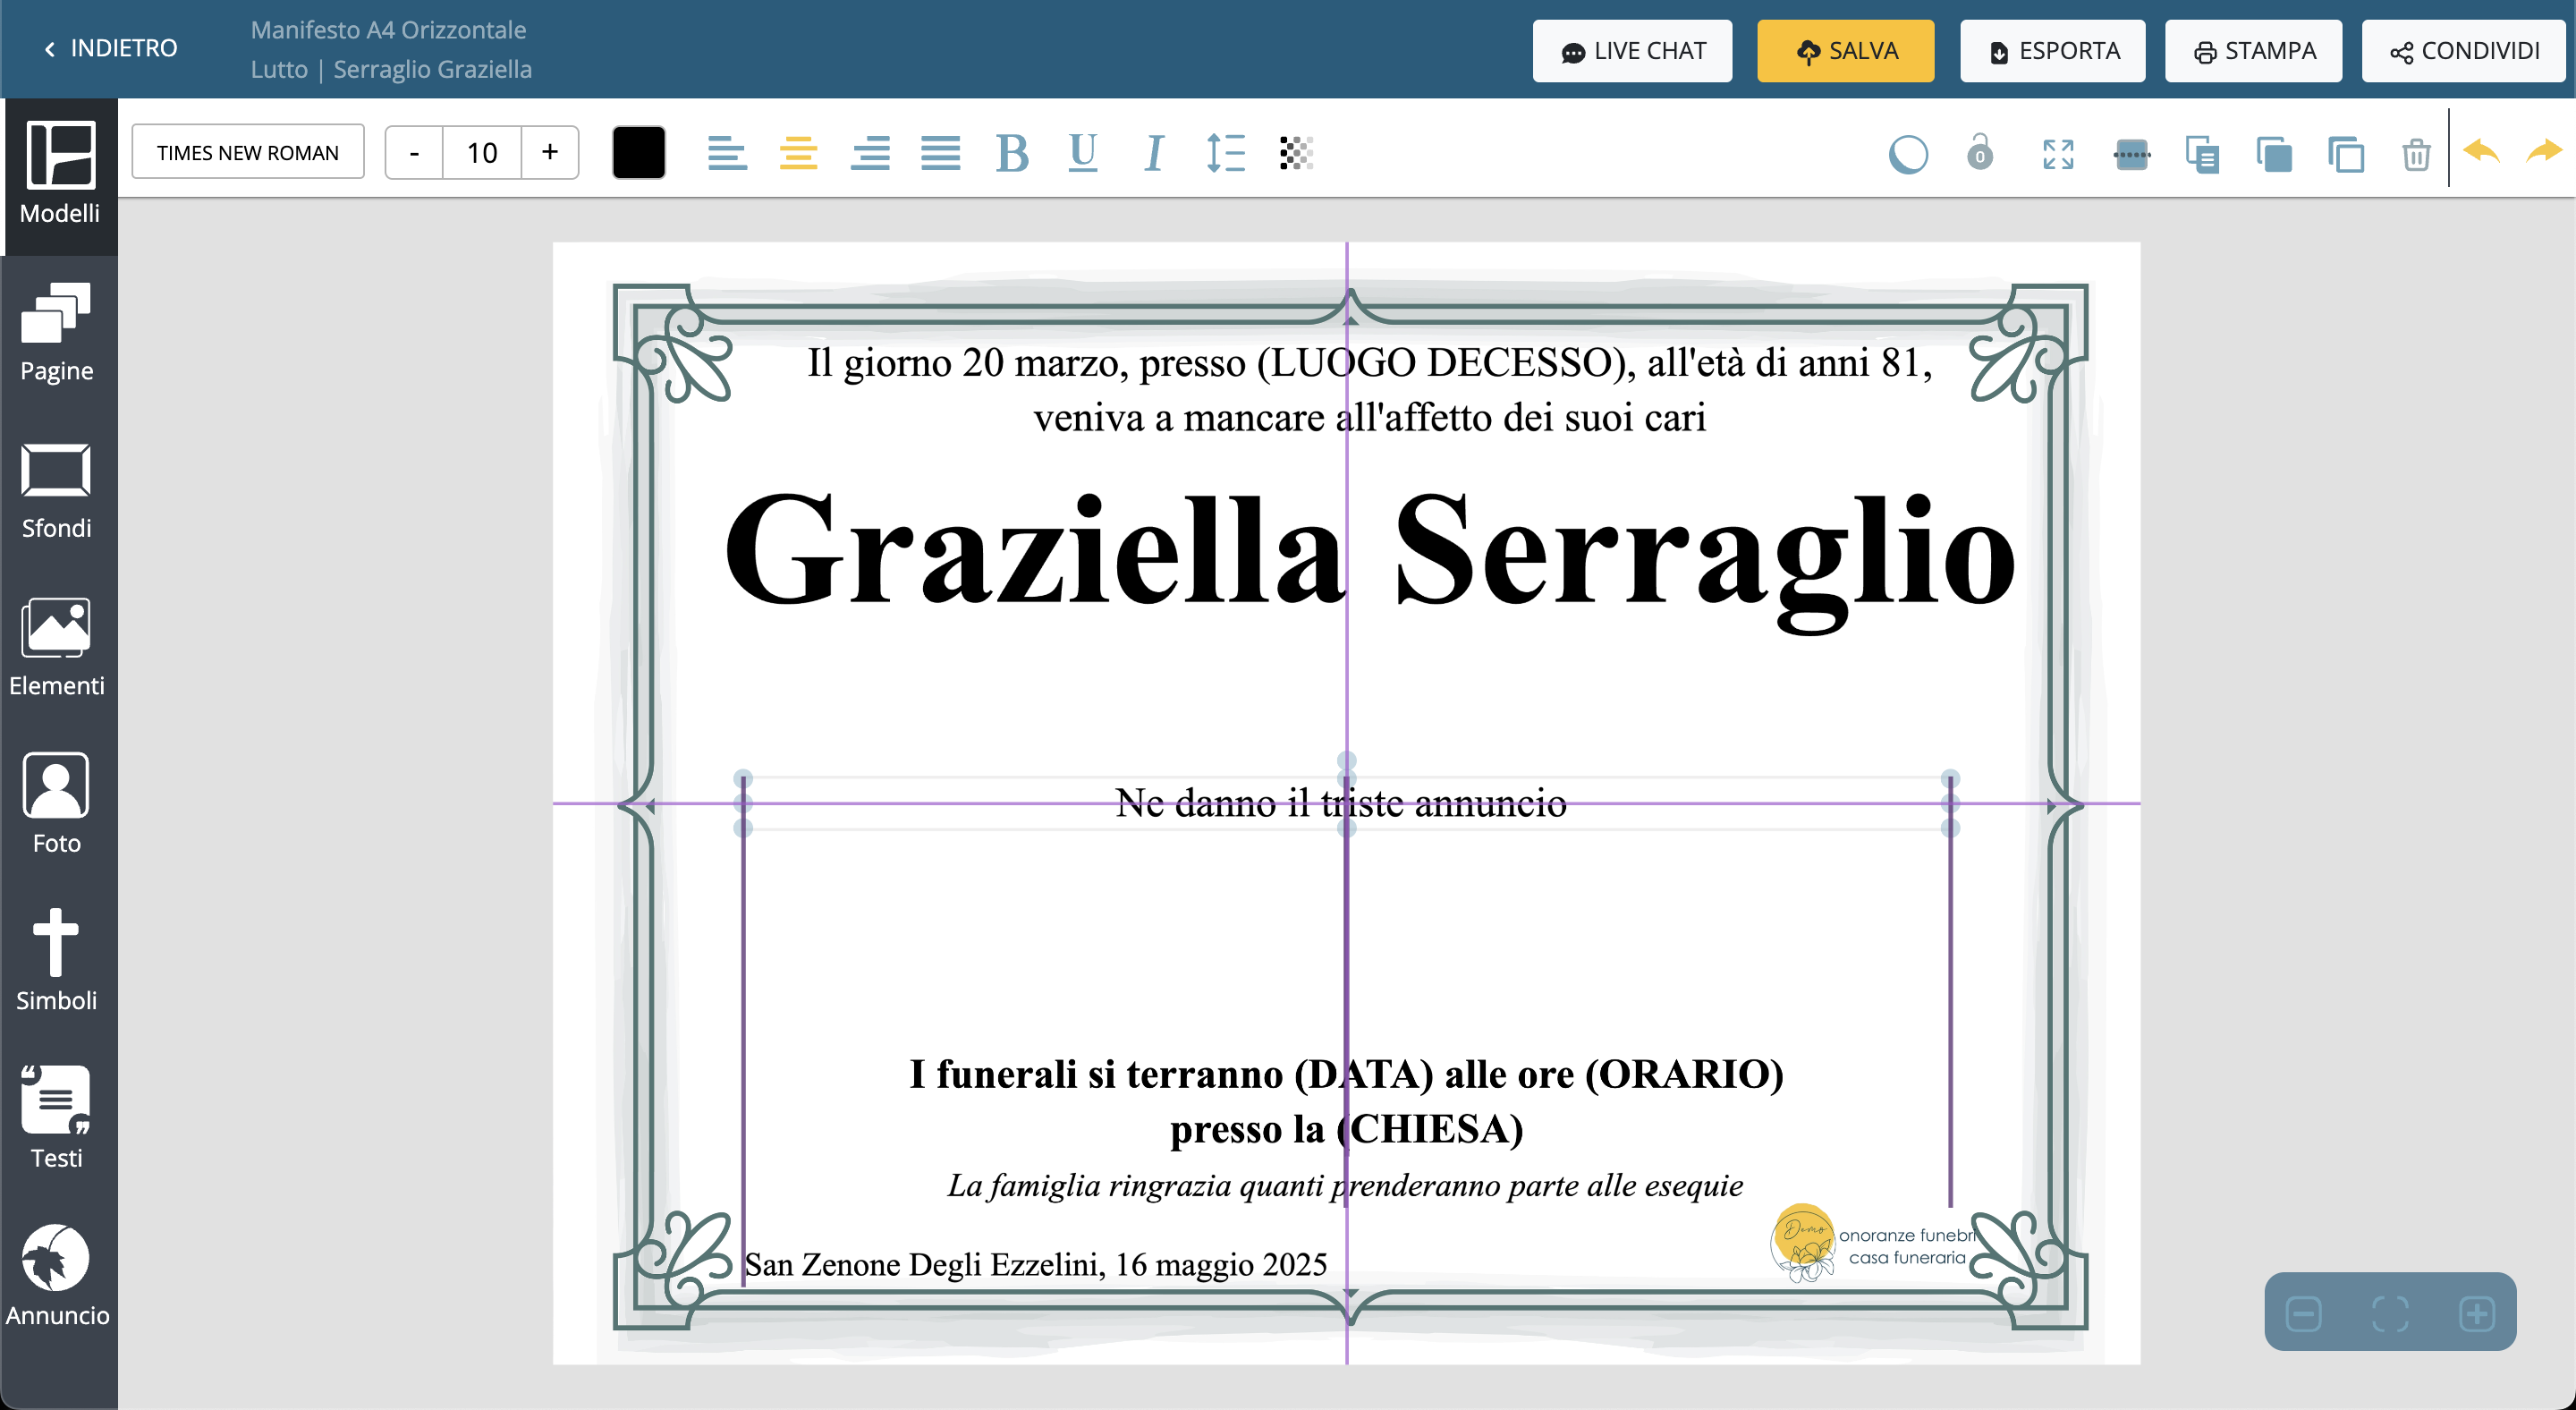Decrease font size with minus button
Viewport: 2576px width, 1410px height.
[414, 152]
